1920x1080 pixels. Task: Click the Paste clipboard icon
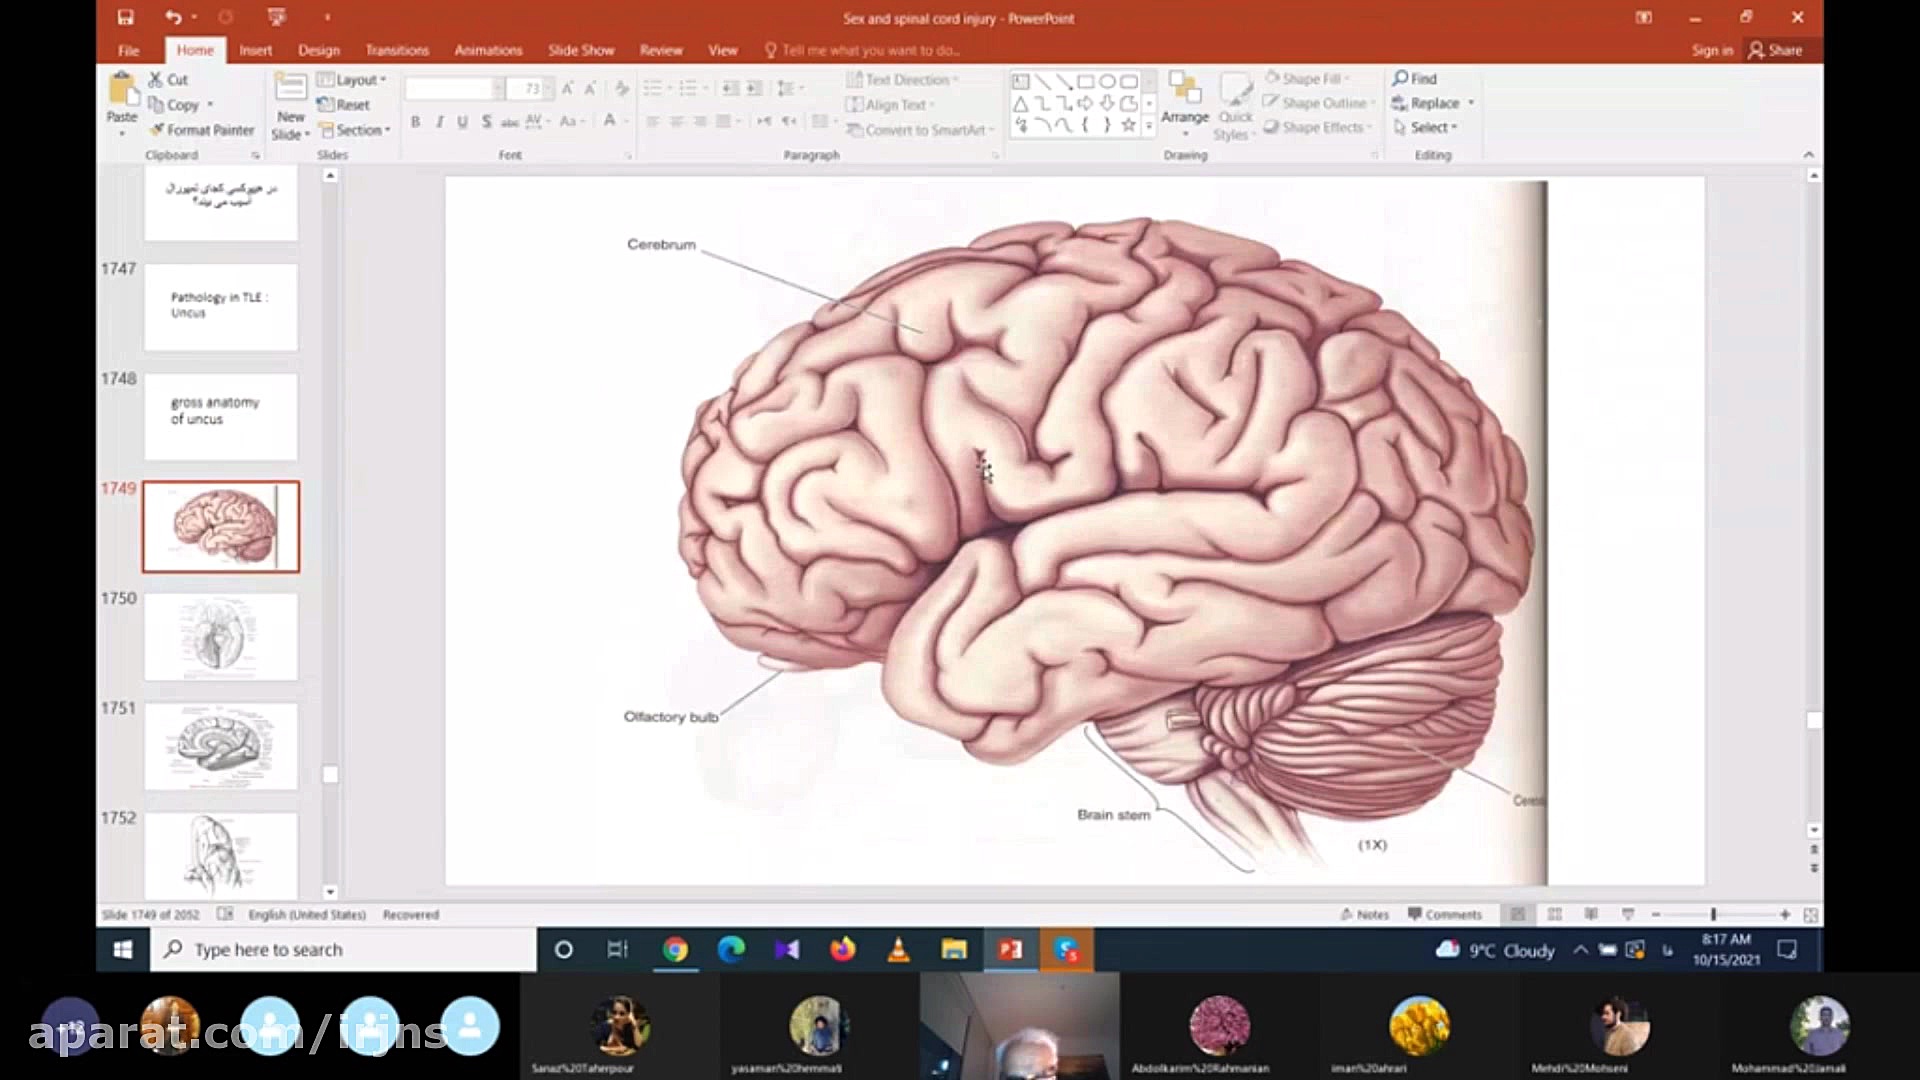pyautogui.click(x=122, y=90)
